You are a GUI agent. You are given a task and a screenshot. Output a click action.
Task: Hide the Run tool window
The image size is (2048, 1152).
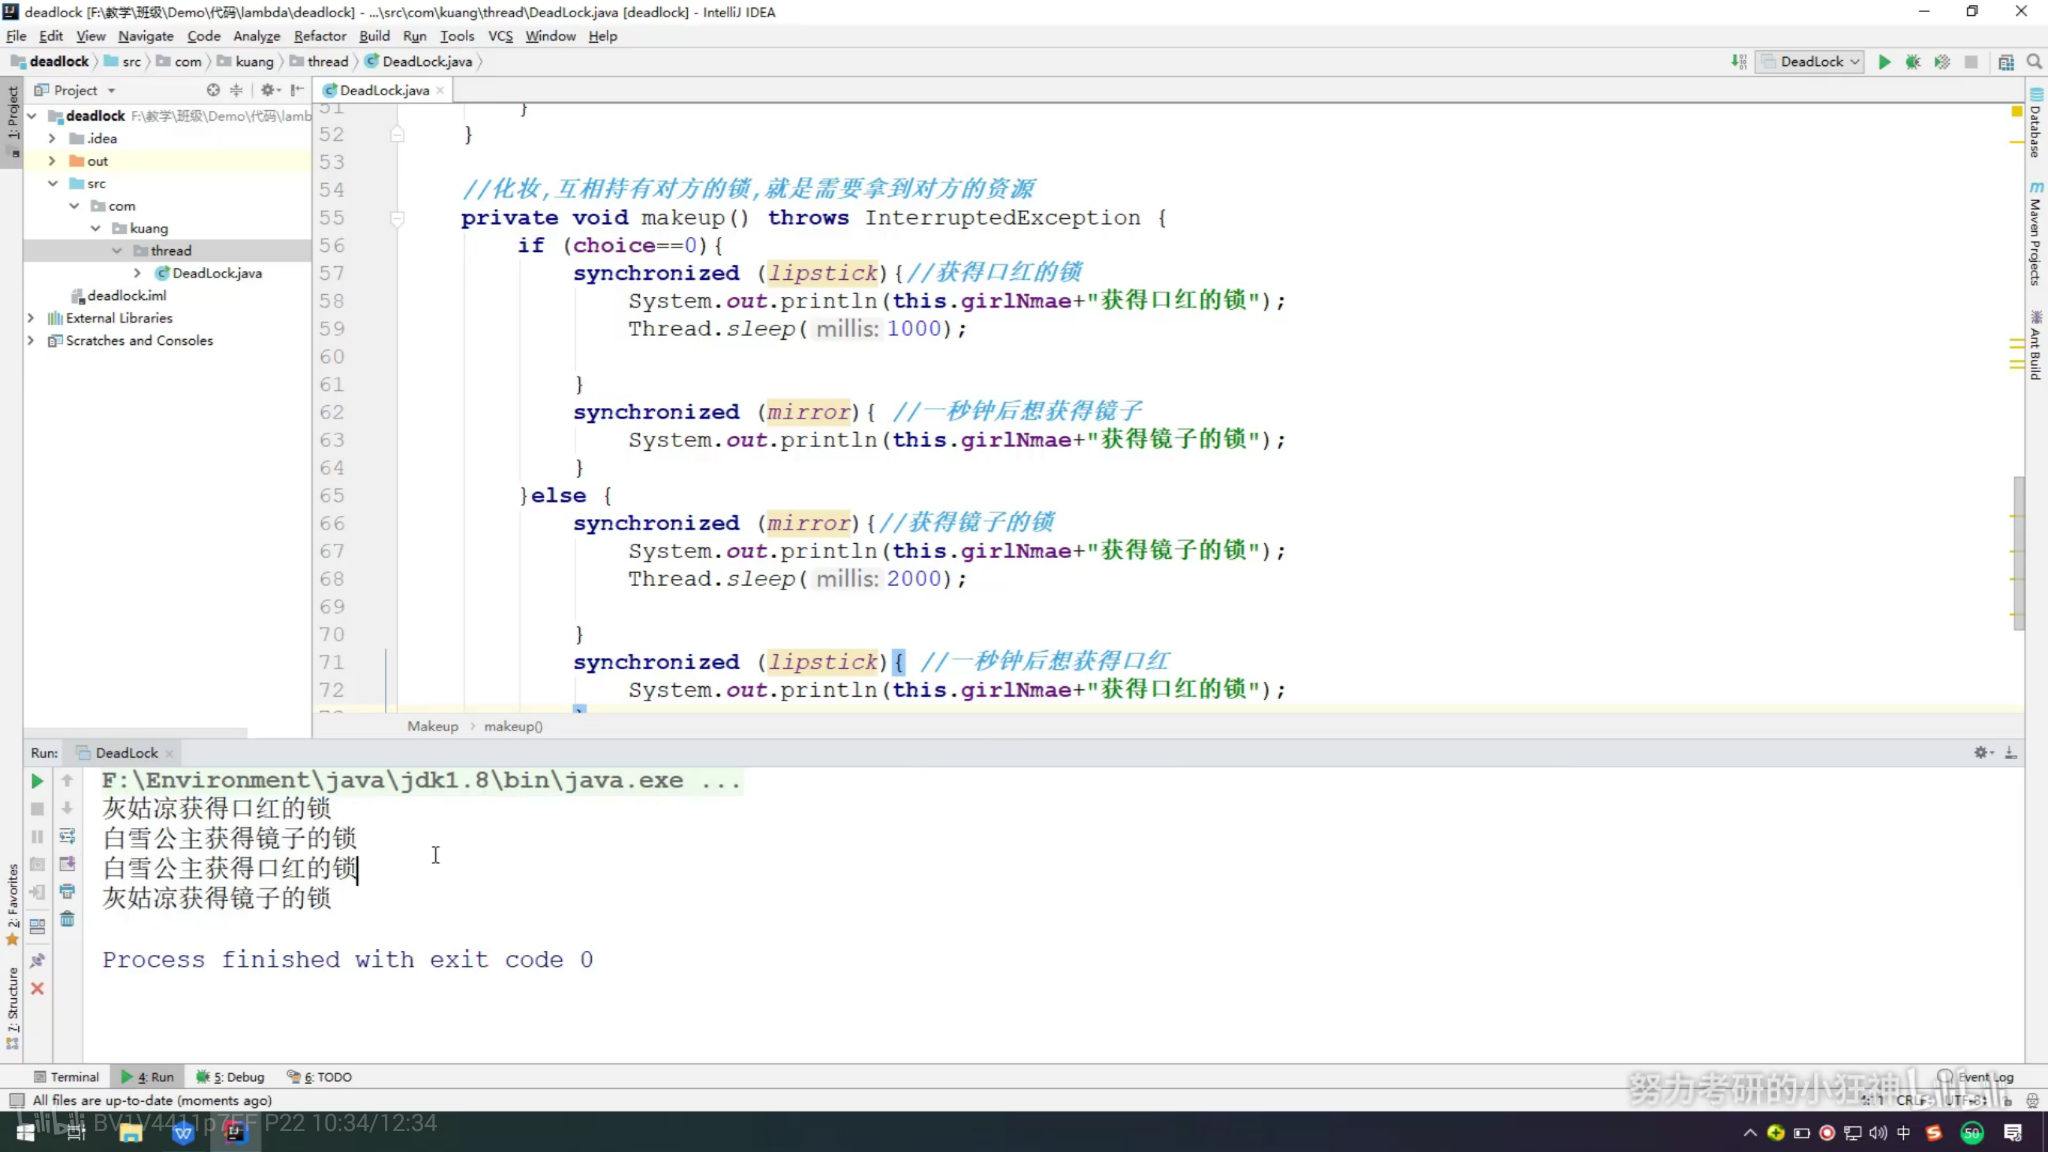[2011, 753]
